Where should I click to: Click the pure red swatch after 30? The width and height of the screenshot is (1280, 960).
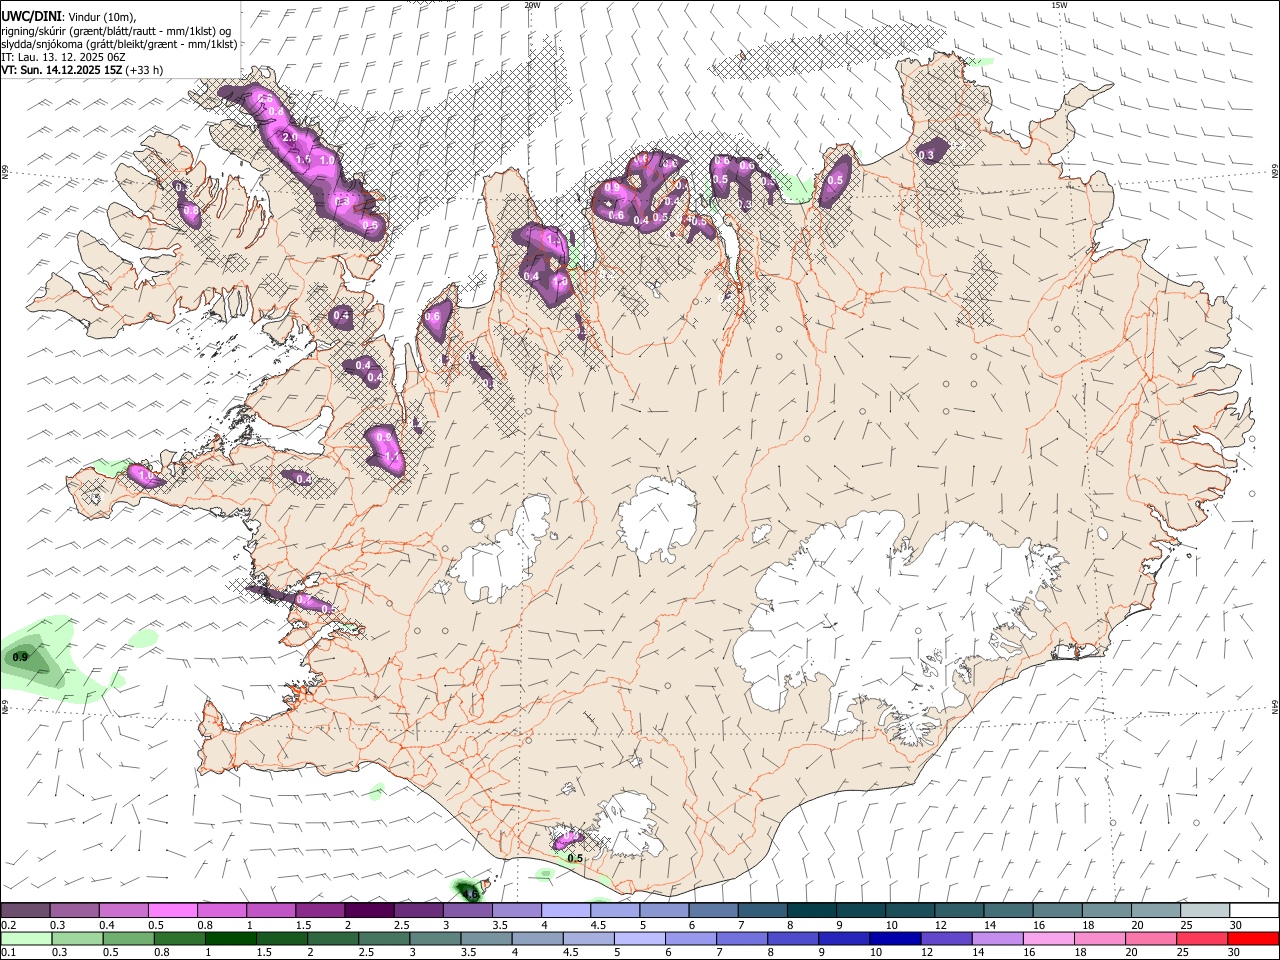1253,938
